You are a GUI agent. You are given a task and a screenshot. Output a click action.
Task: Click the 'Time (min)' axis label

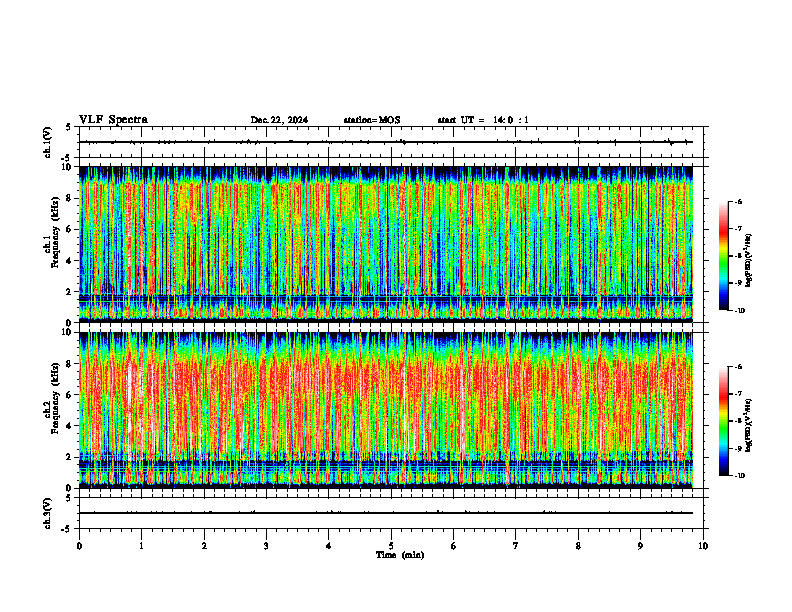coord(400,555)
